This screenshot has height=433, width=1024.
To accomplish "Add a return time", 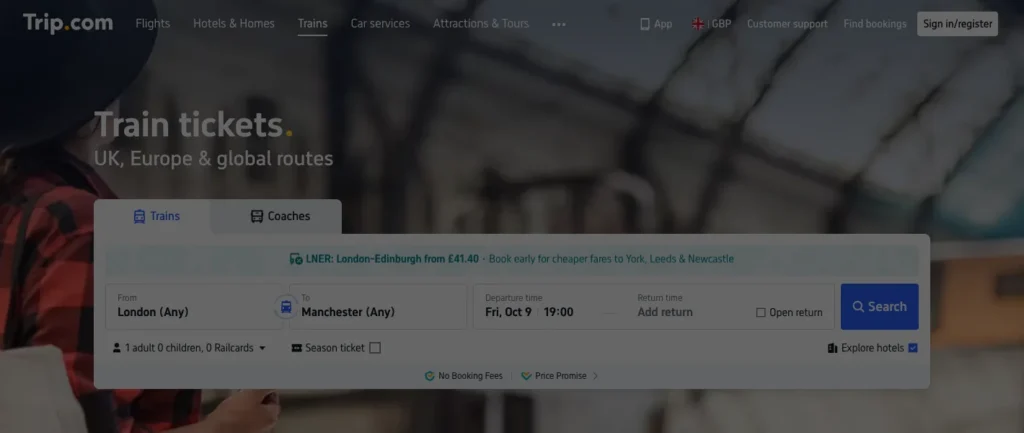I will pyautogui.click(x=665, y=312).
